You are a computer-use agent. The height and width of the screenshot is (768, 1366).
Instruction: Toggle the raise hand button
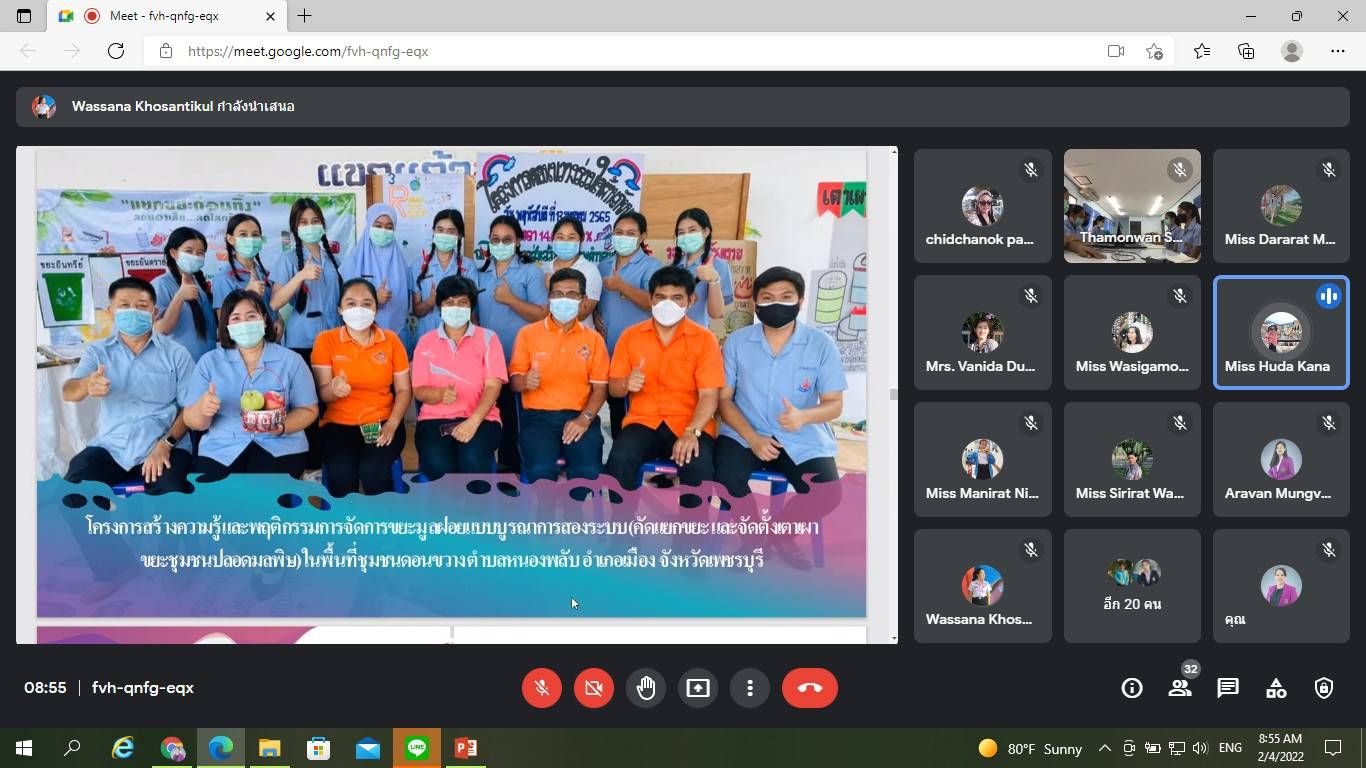(x=646, y=688)
